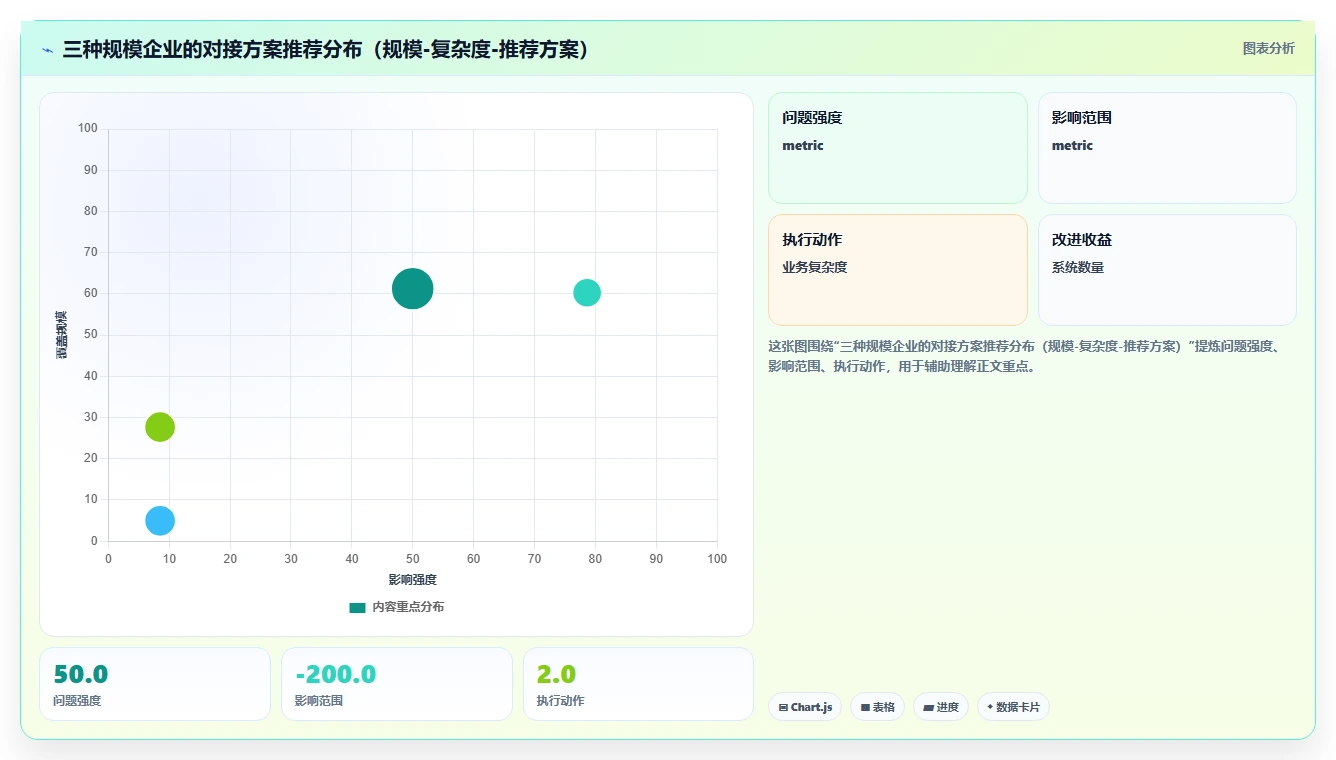1336x760 pixels.
Task: Click the chart title heading text
Action: [x=325, y=50]
